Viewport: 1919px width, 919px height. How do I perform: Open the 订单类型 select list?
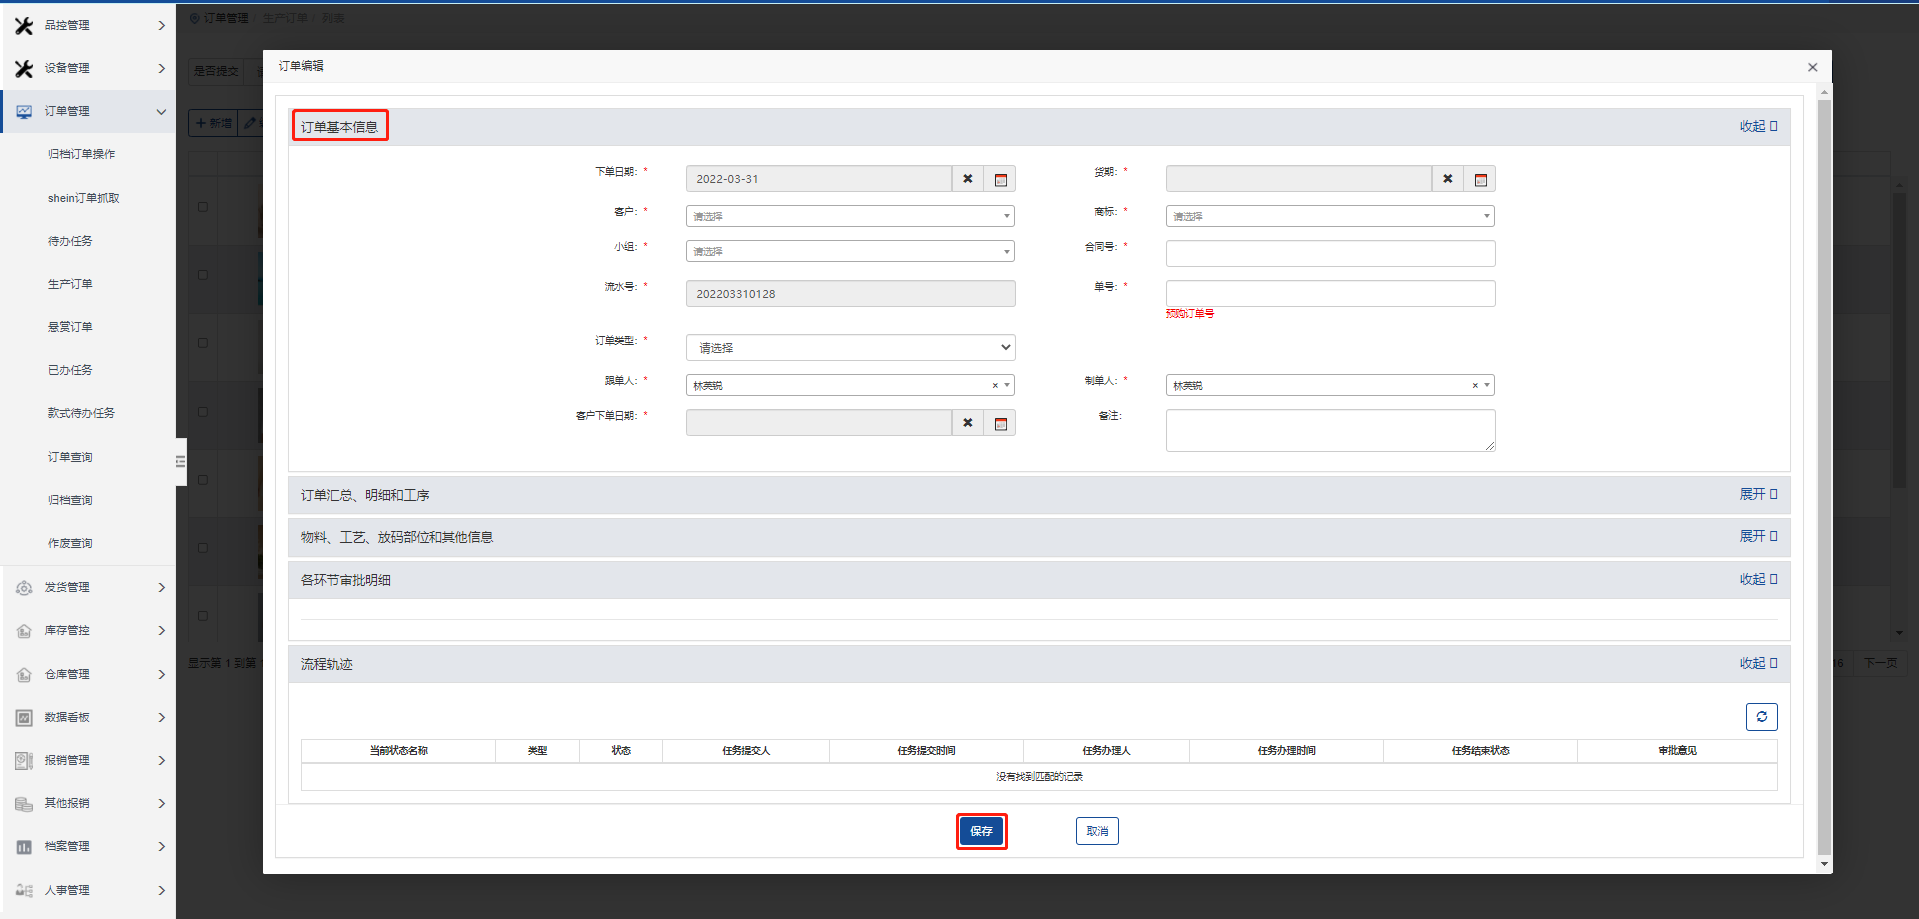click(x=849, y=348)
